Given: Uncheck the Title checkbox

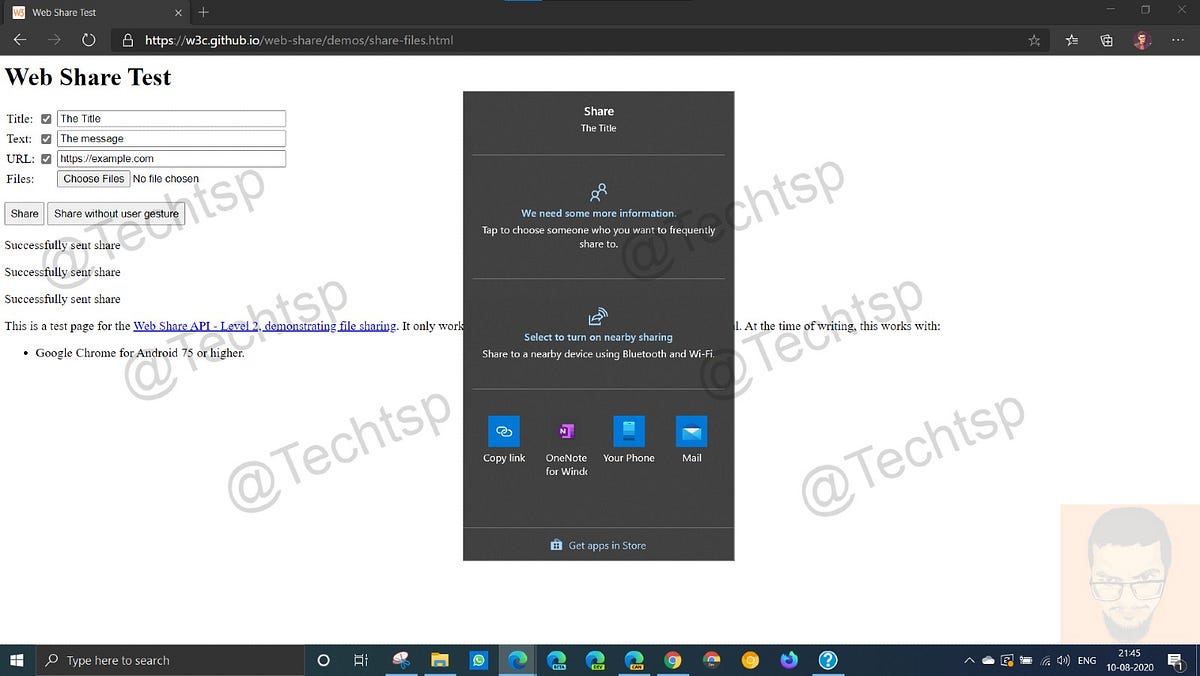Looking at the screenshot, I should pyautogui.click(x=46, y=118).
